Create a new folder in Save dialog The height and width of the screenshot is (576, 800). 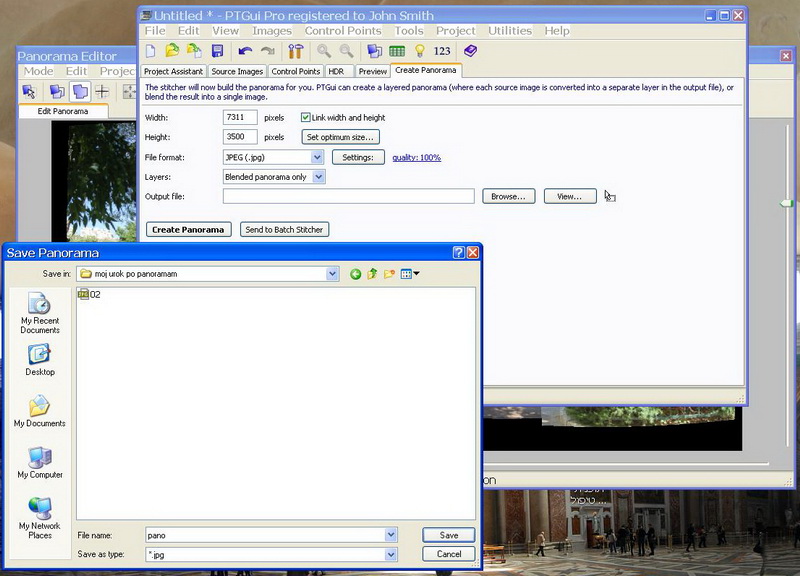pyautogui.click(x=389, y=274)
